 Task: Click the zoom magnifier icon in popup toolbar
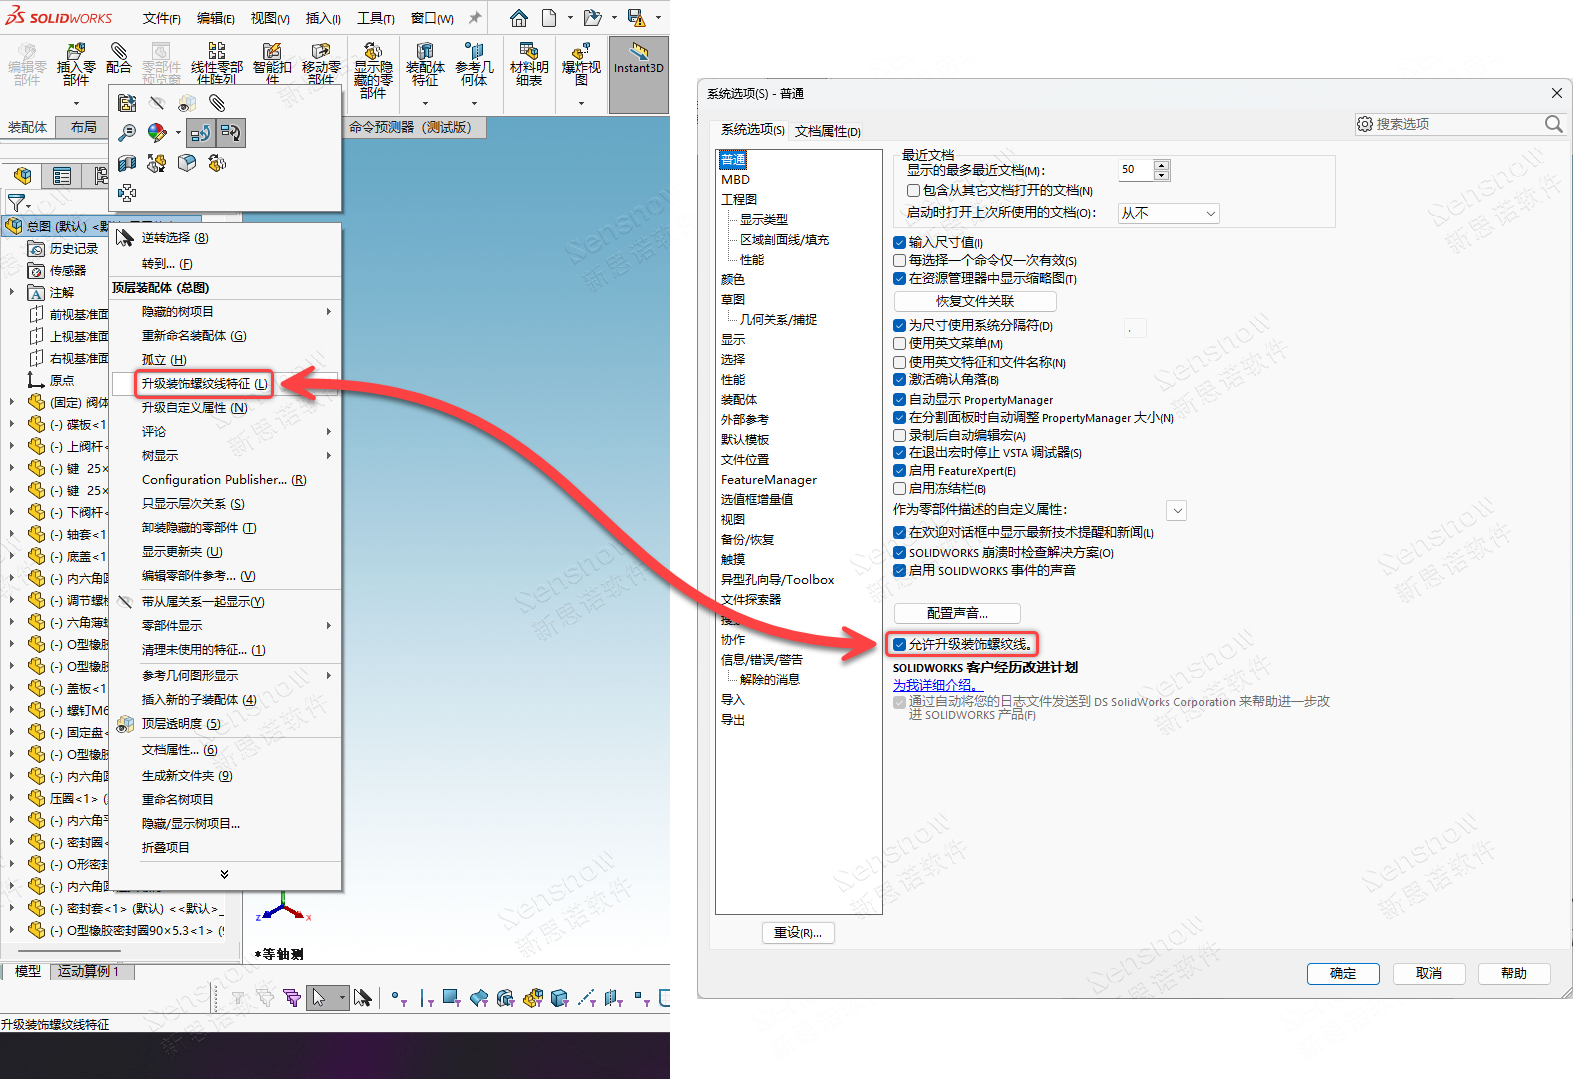coord(127,133)
